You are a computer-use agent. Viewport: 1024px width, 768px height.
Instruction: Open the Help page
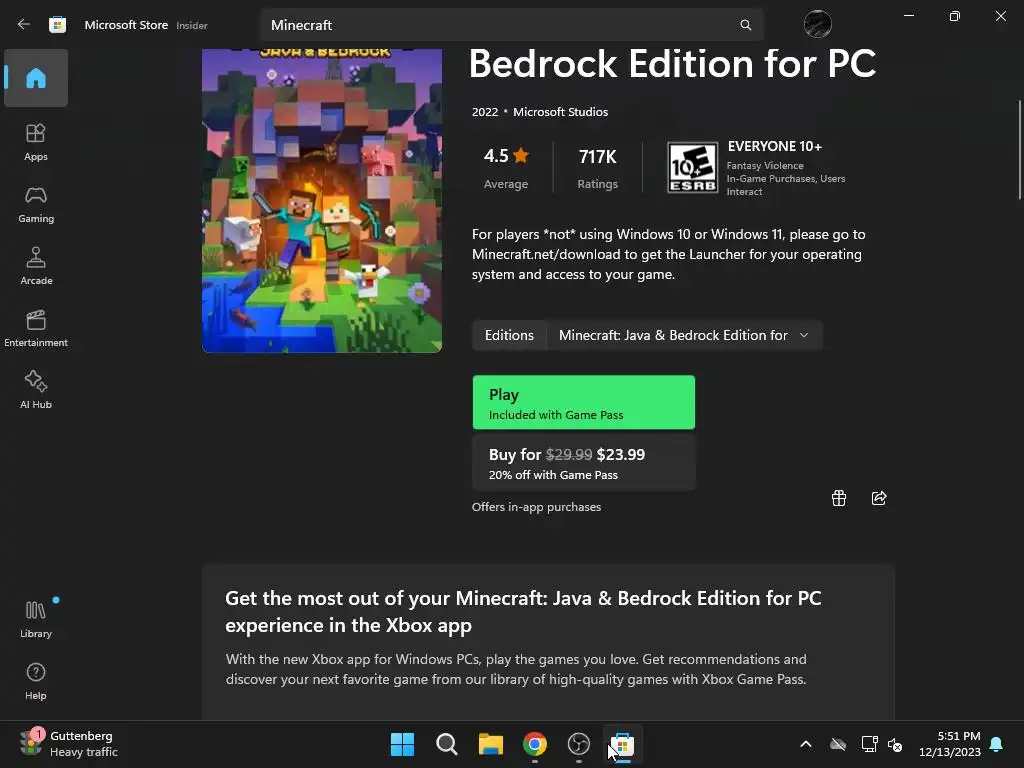click(36, 681)
